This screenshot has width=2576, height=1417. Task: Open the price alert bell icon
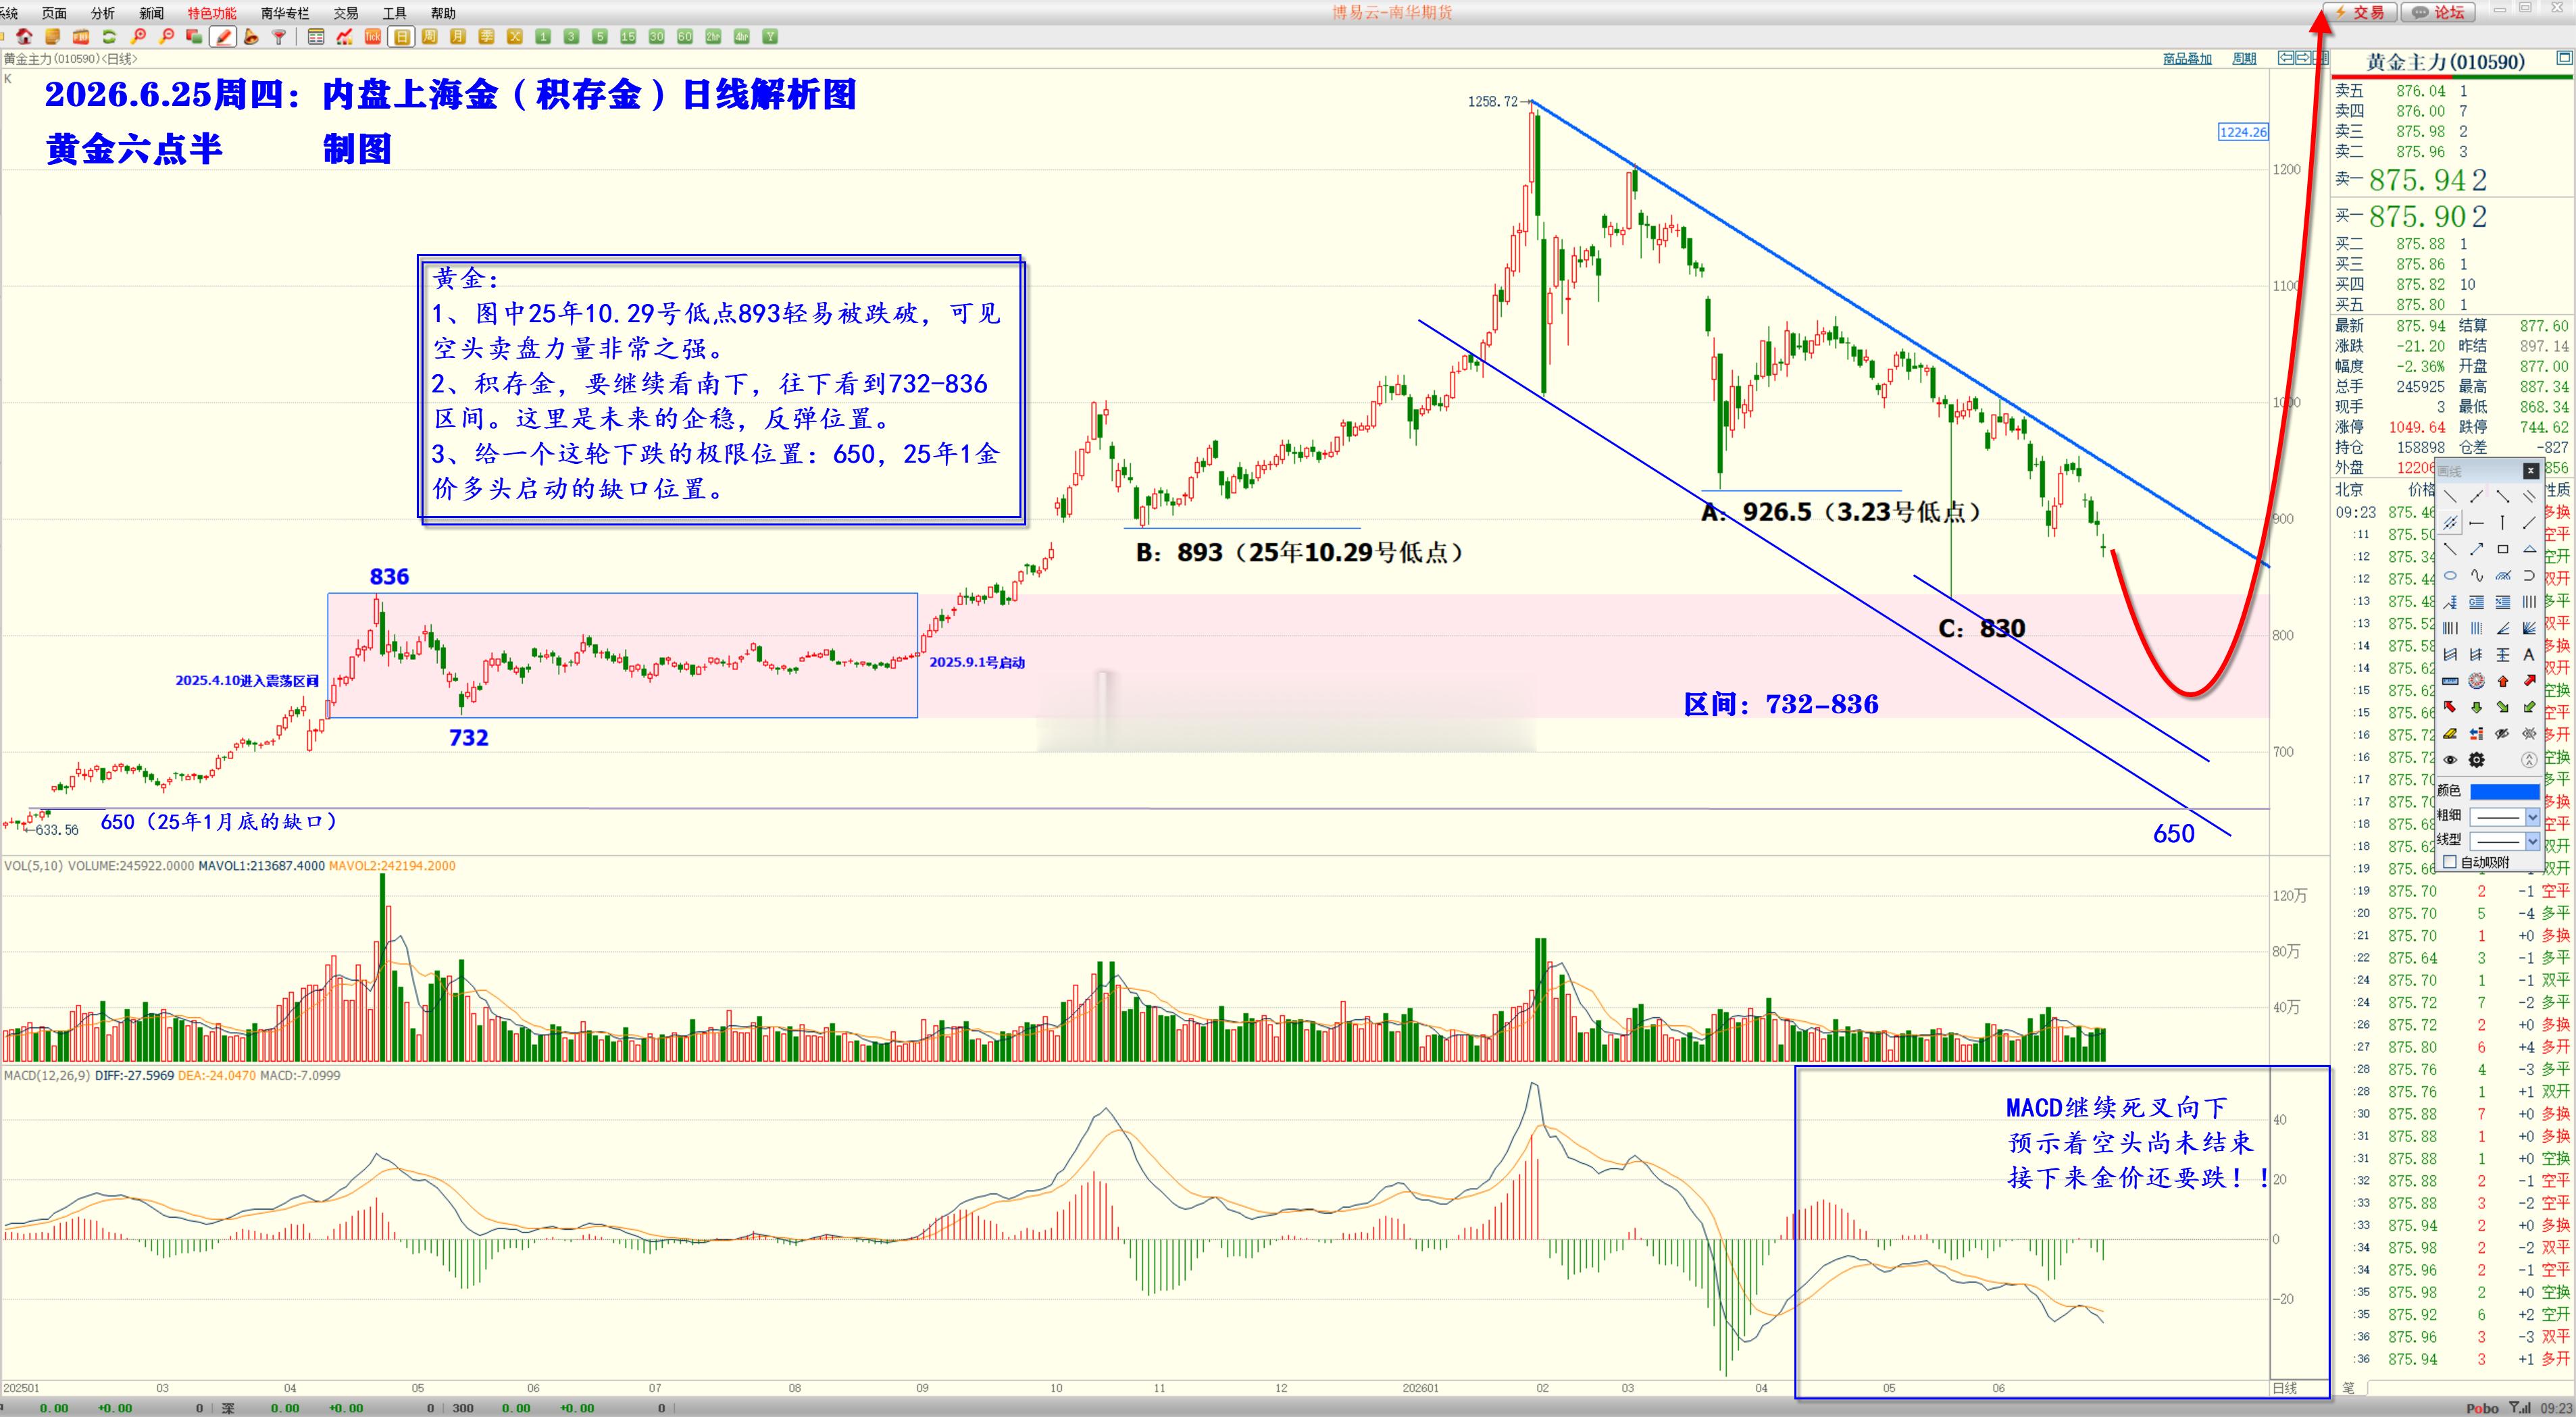251,37
